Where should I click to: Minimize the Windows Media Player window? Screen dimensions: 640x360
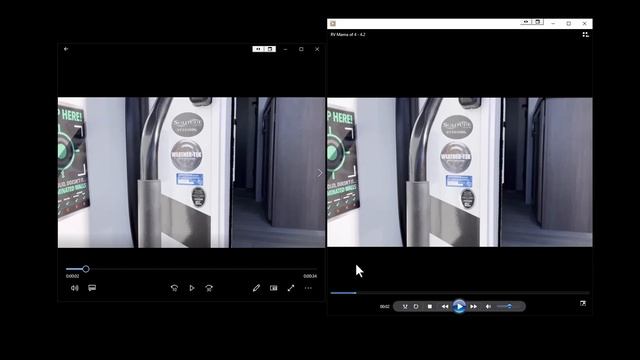click(x=553, y=24)
